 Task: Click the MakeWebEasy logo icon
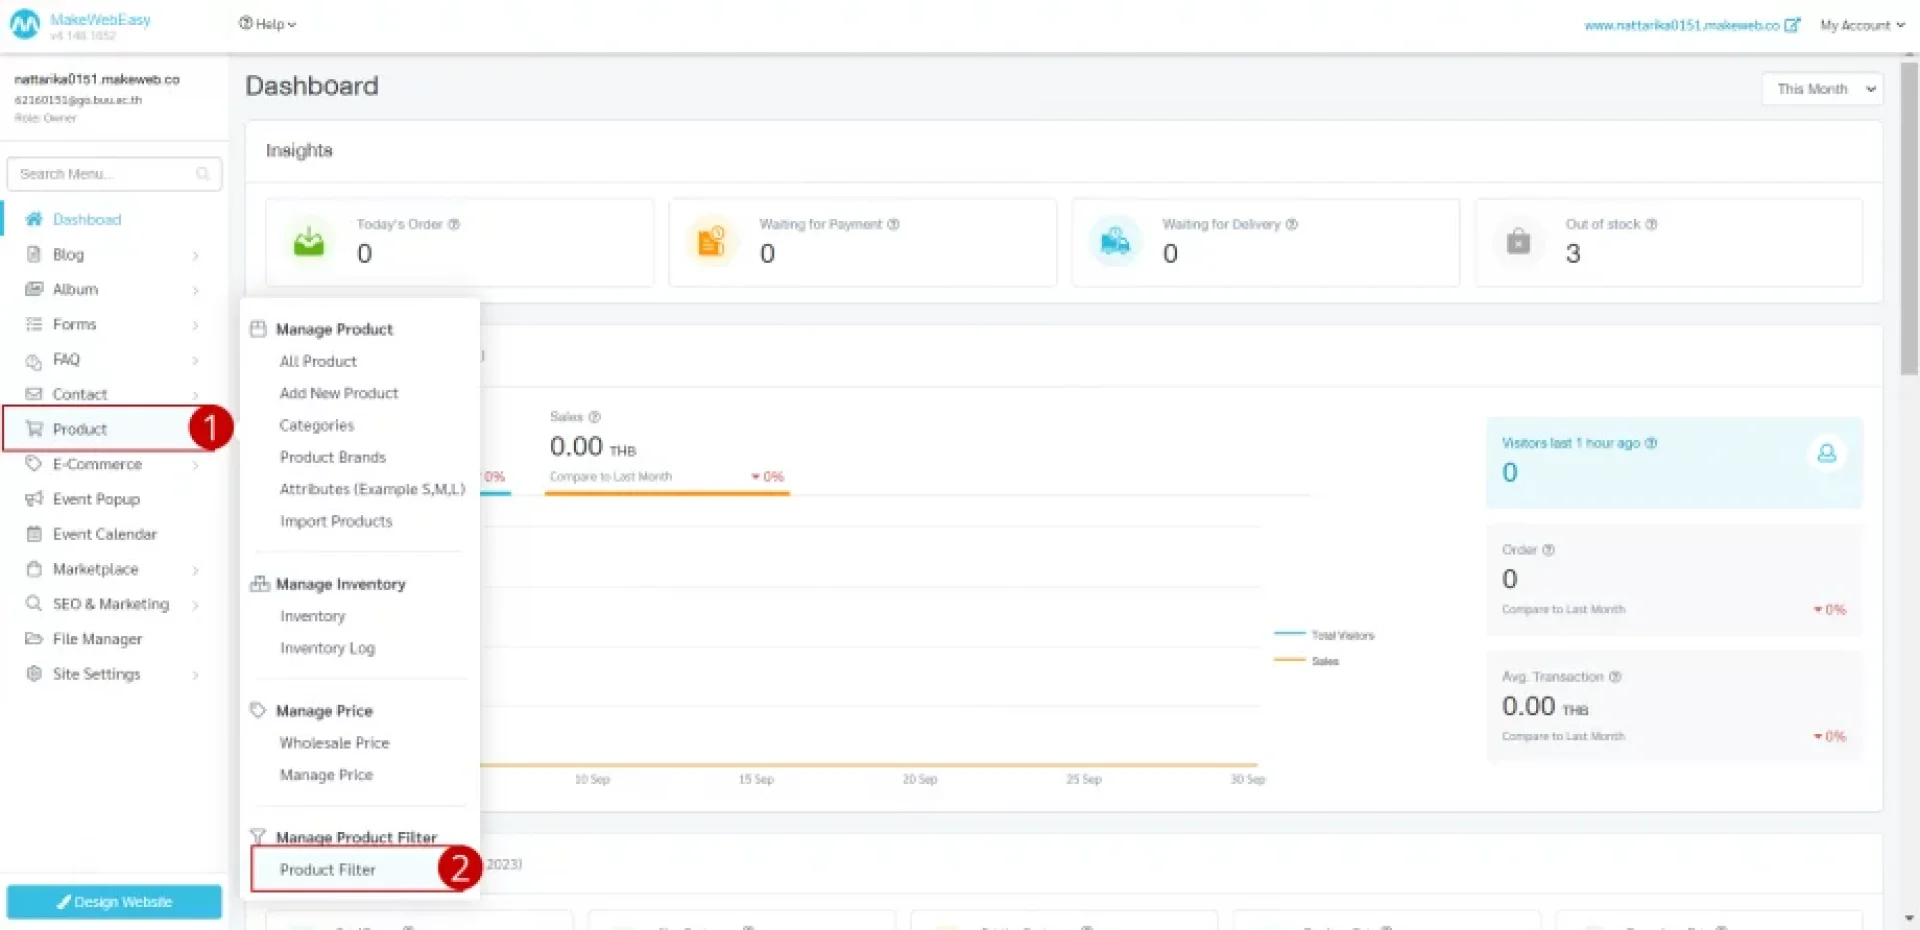(24, 25)
